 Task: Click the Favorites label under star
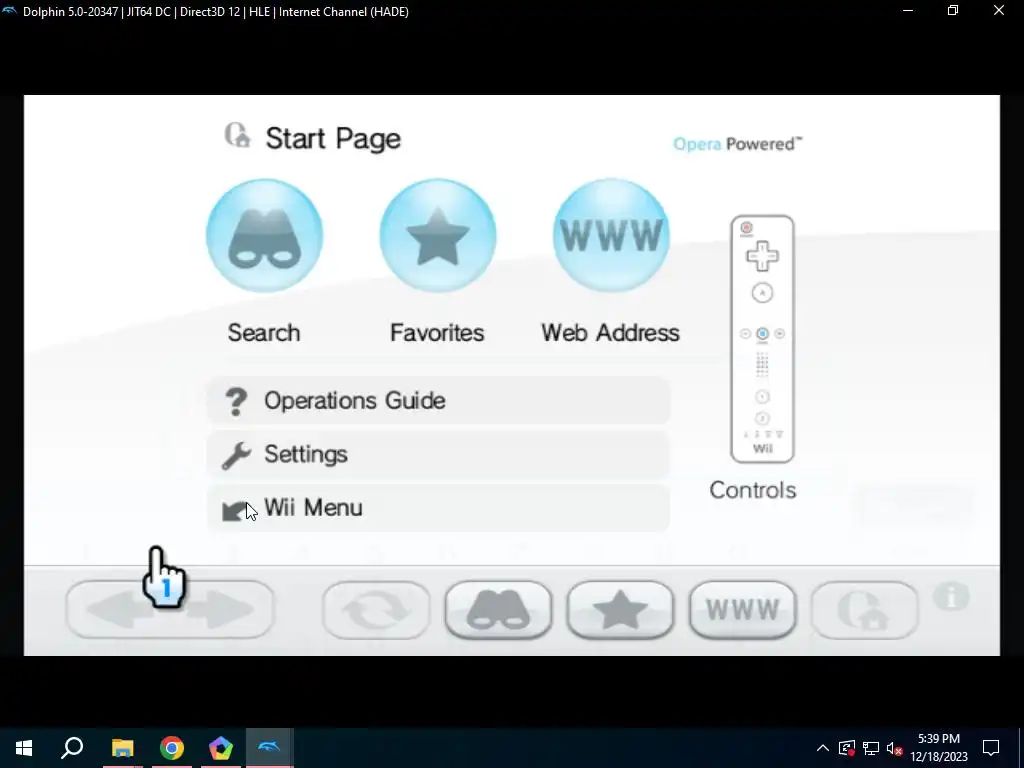437,333
